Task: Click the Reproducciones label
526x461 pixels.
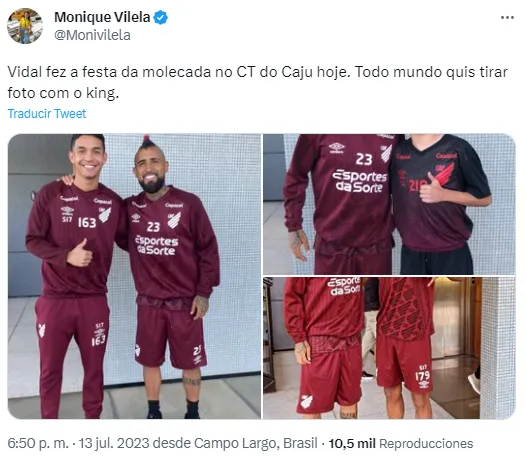Action: click(x=426, y=444)
